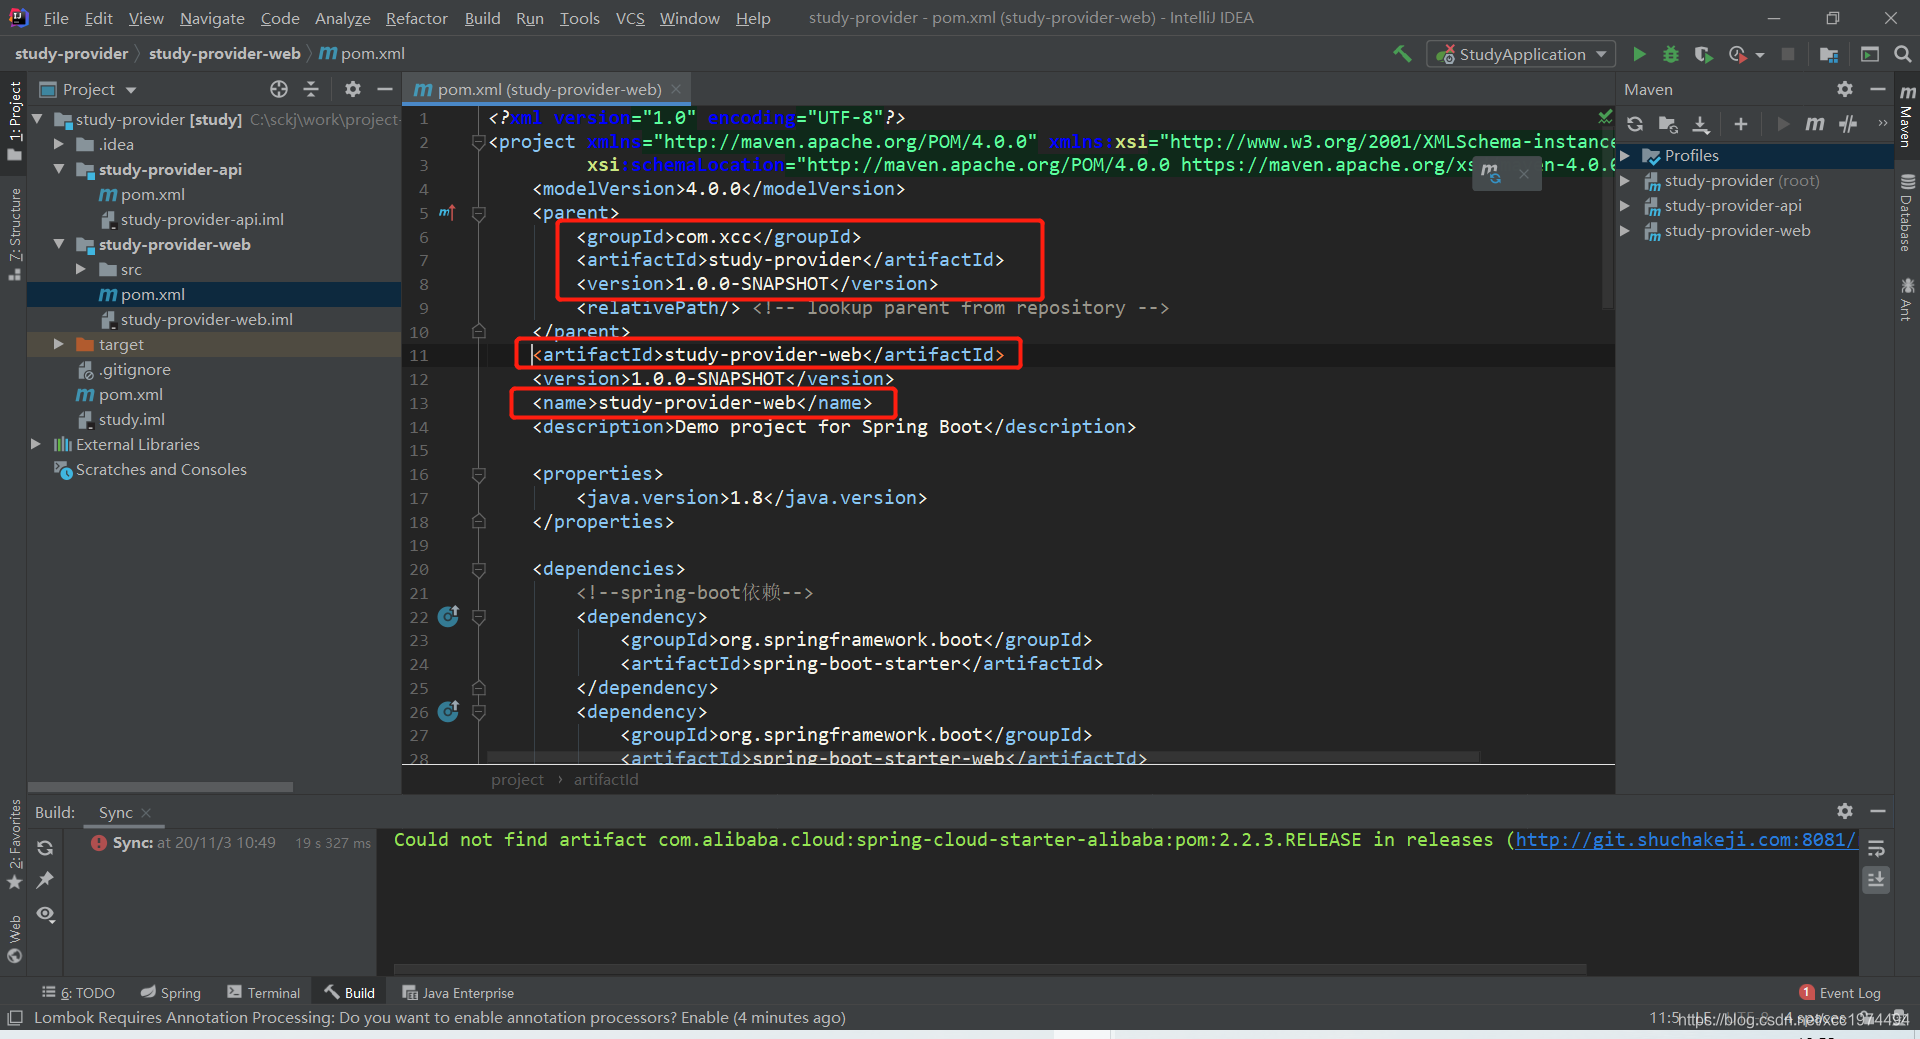This screenshot has height=1039, width=1920.
Task: Expand study-provider-web in Maven panel
Action: (1625, 231)
